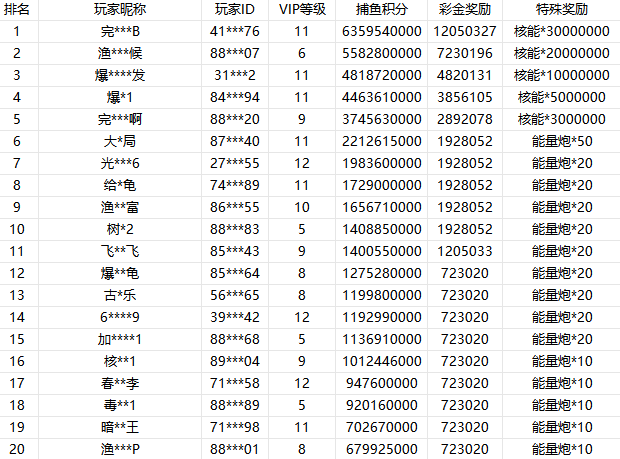Click player ID 39***42
The image size is (620, 459).
coord(234,317)
